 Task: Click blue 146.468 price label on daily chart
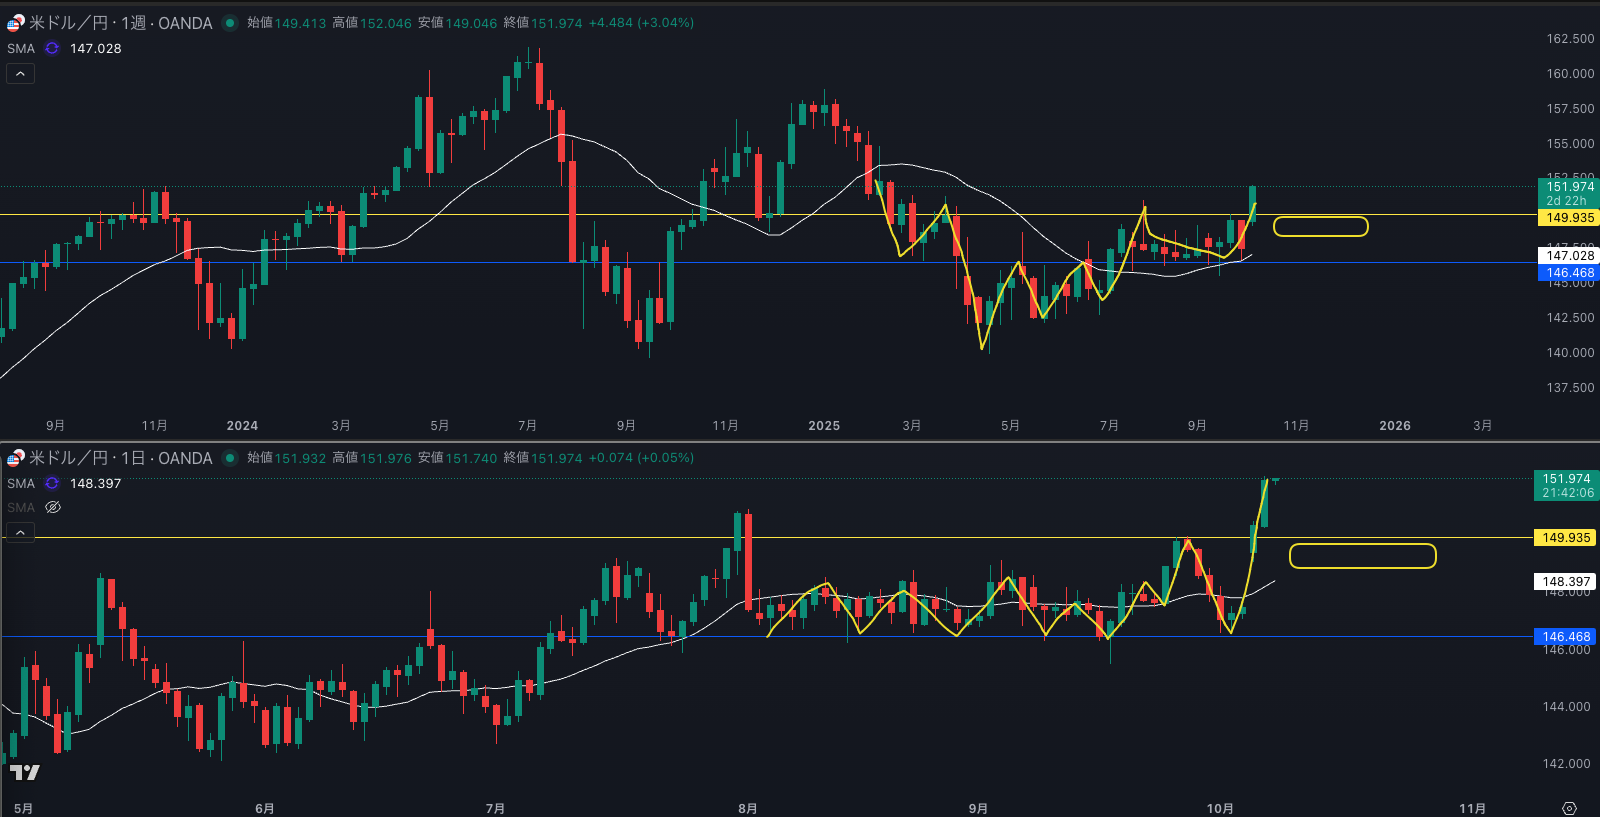(x=1565, y=637)
